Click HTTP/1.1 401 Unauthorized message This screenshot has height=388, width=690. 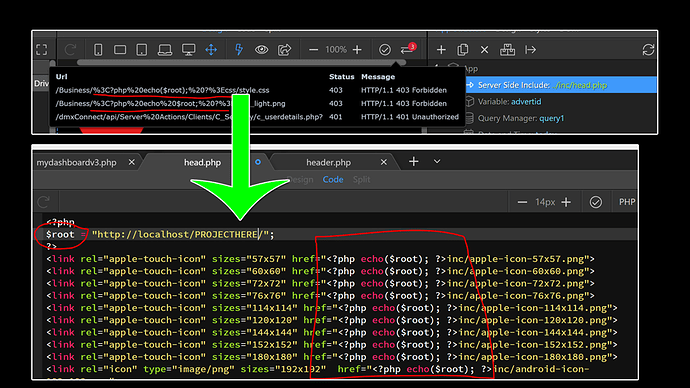(410, 117)
